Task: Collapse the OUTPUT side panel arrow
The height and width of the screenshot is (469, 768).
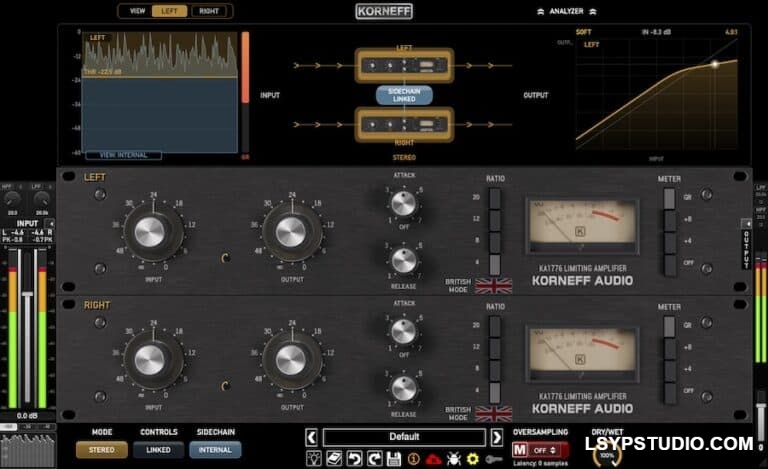Action: 746,224
